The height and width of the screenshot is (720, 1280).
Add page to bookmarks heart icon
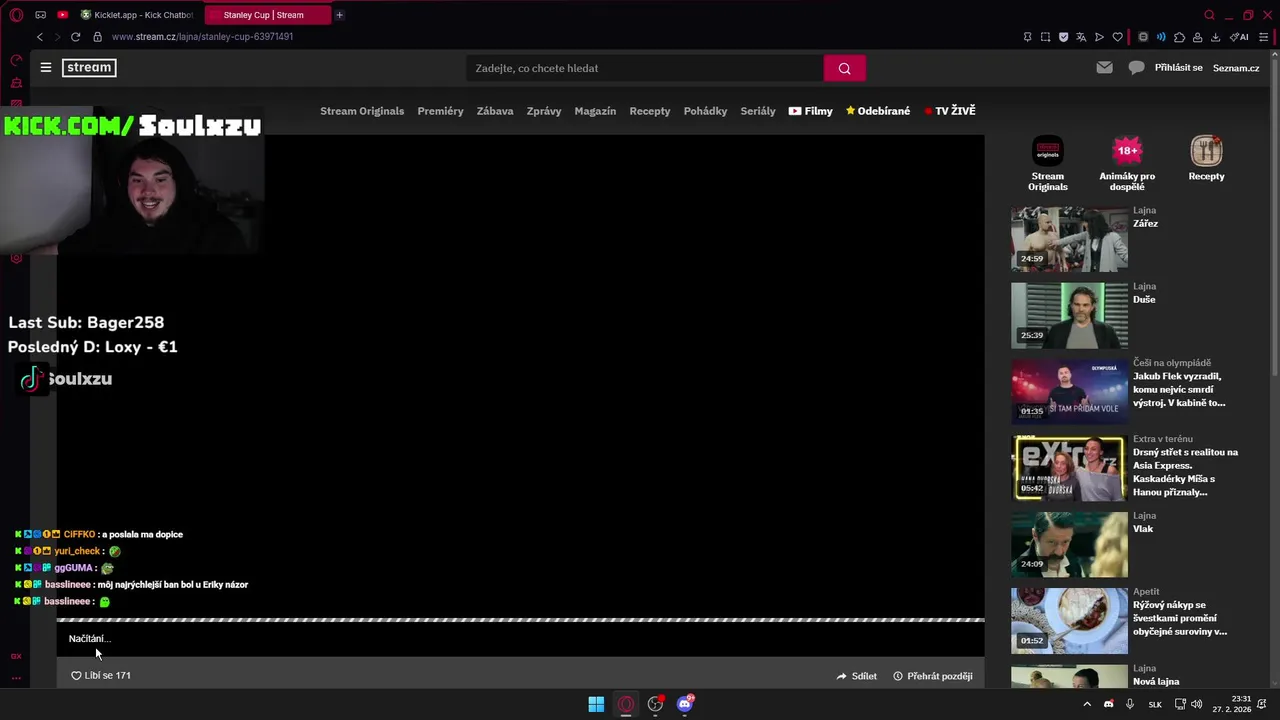[x=1117, y=37]
